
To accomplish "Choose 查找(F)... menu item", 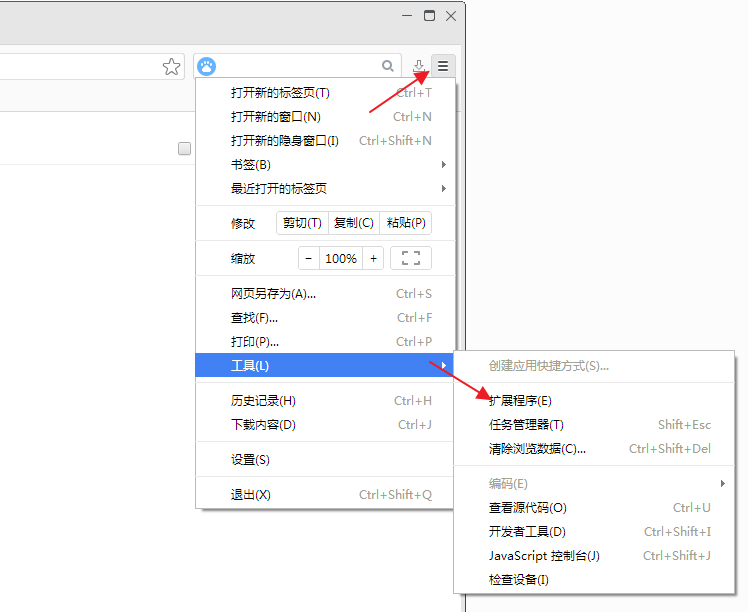I will 324,318.
